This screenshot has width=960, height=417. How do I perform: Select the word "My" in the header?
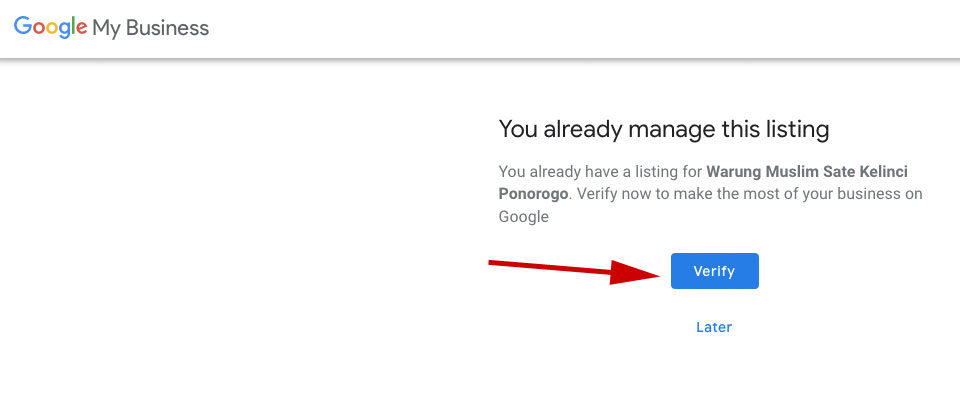point(106,29)
